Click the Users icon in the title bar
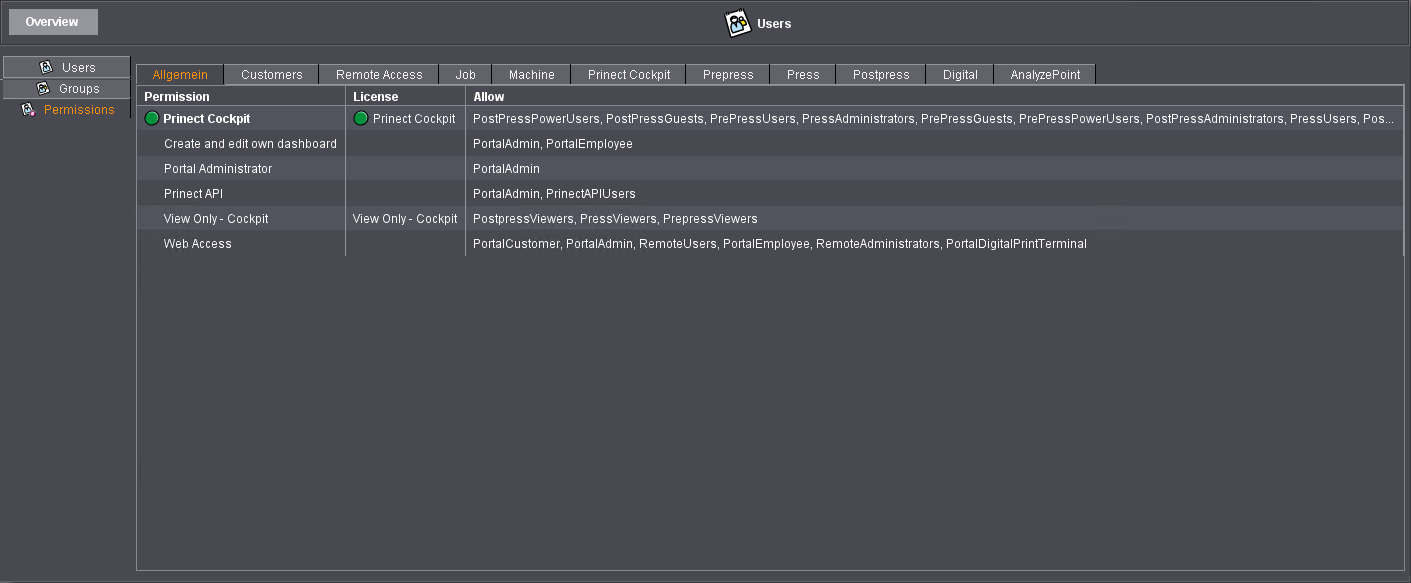This screenshot has width=1411, height=583. pos(737,22)
